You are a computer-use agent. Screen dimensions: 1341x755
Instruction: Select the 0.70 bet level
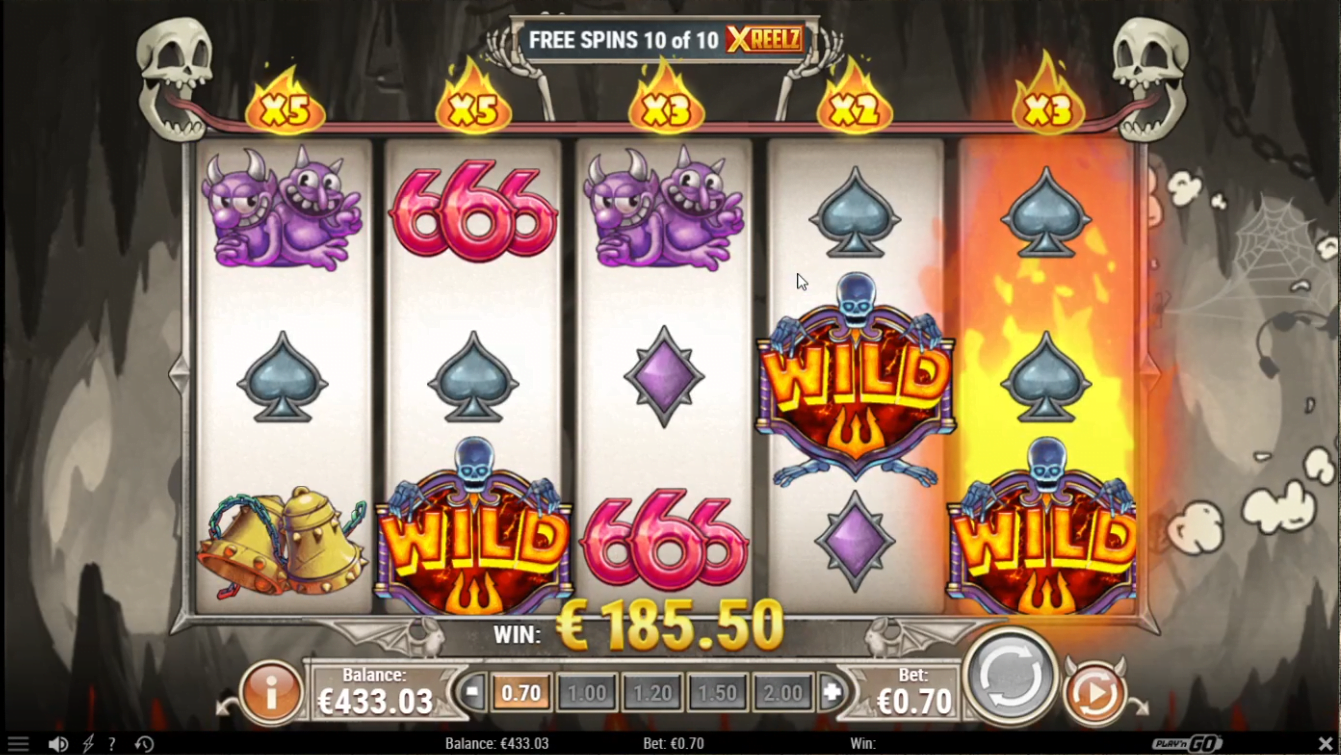pos(521,692)
